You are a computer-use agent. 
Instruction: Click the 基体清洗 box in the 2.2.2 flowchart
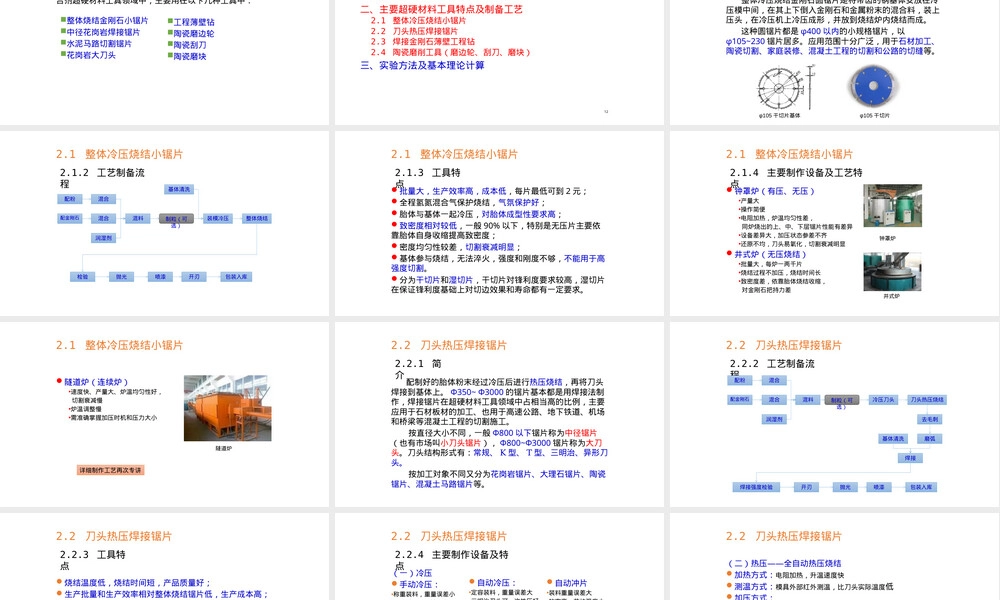pyautogui.click(x=893, y=439)
